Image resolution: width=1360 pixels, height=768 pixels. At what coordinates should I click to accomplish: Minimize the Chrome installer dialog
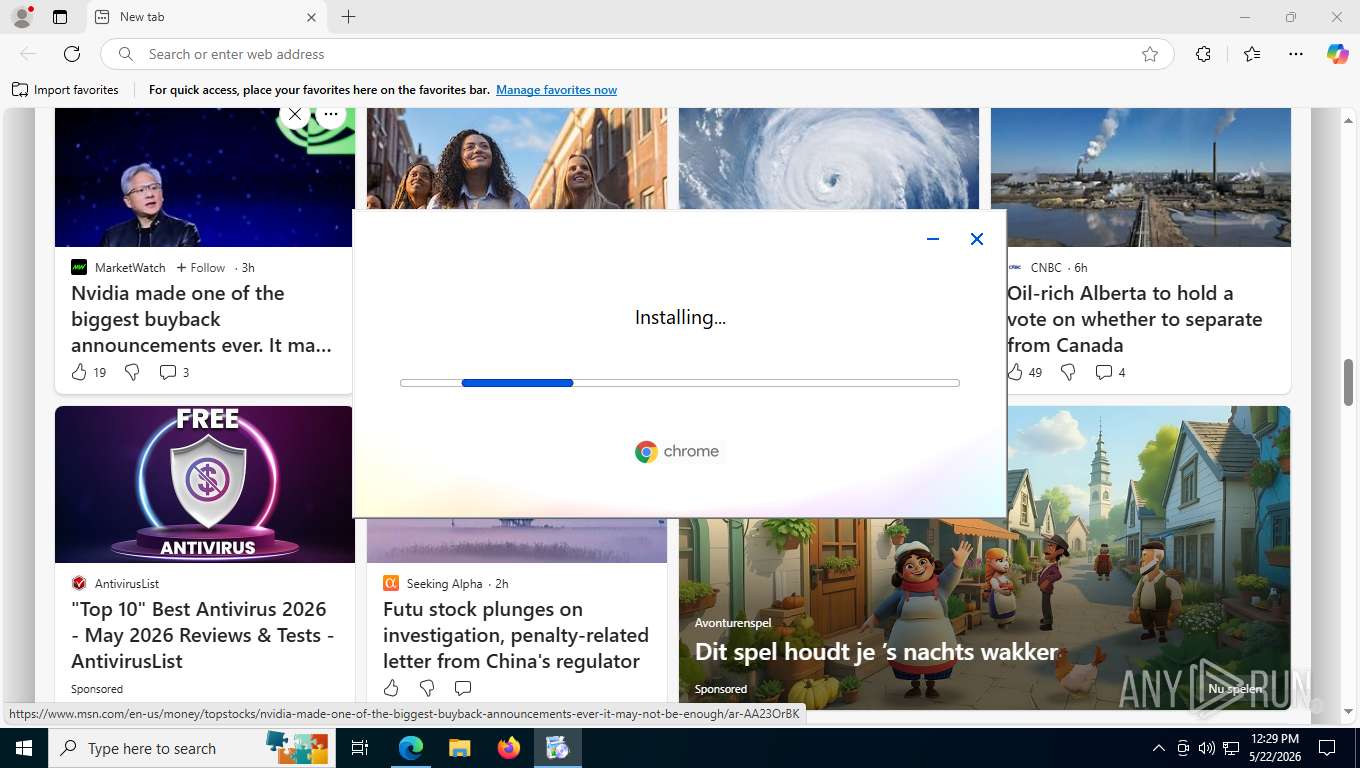coord(933,239)
